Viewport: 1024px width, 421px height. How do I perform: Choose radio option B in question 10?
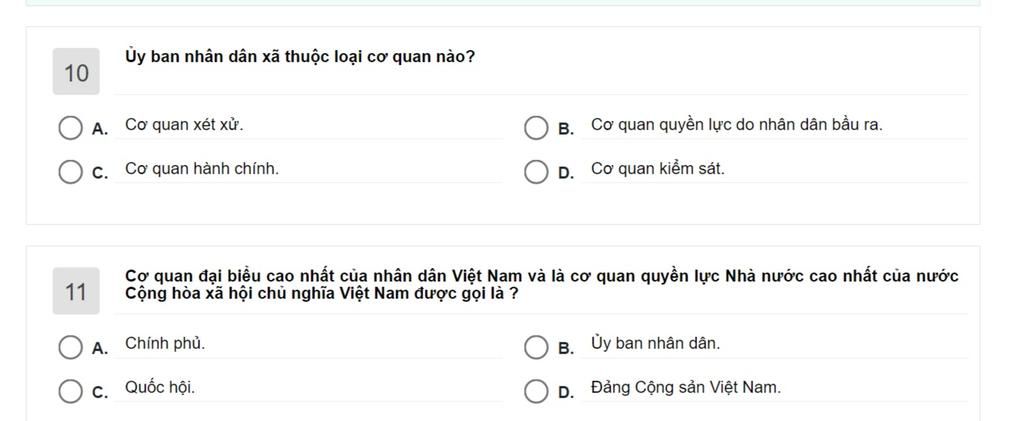[x=537, y=128]
